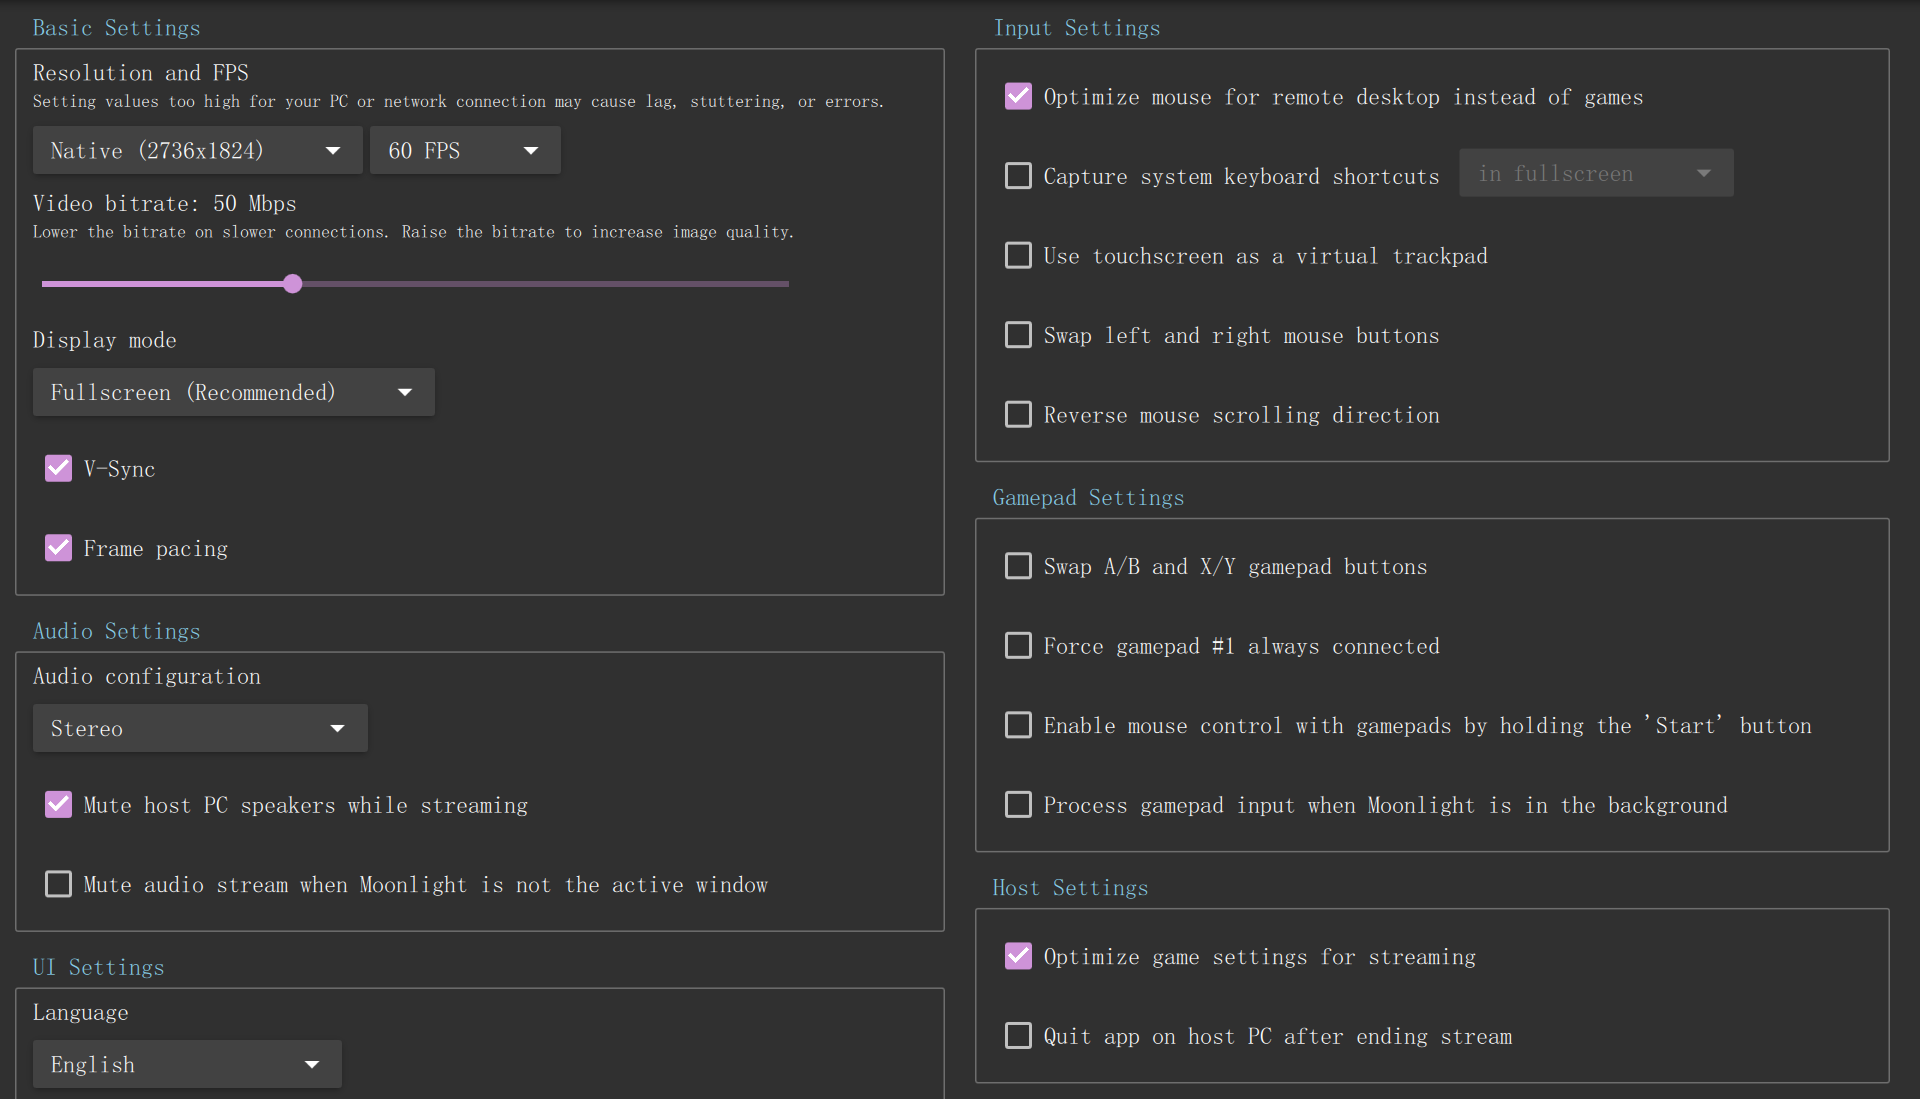
Task: Enable swapping left and right mouse buttons
Action: (x=1018, y=334)
